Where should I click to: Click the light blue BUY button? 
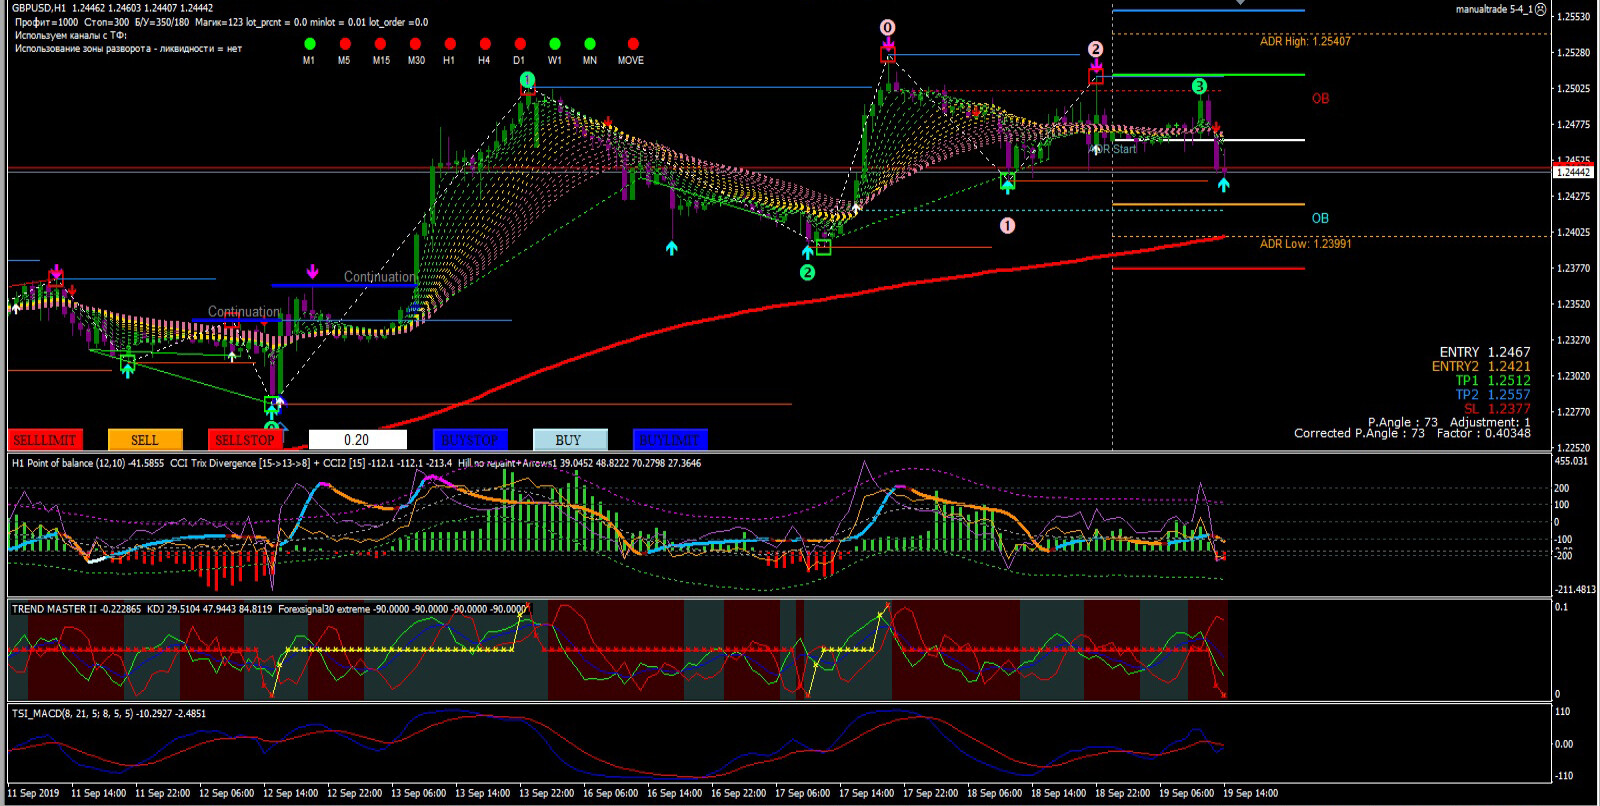click(570, 439)
